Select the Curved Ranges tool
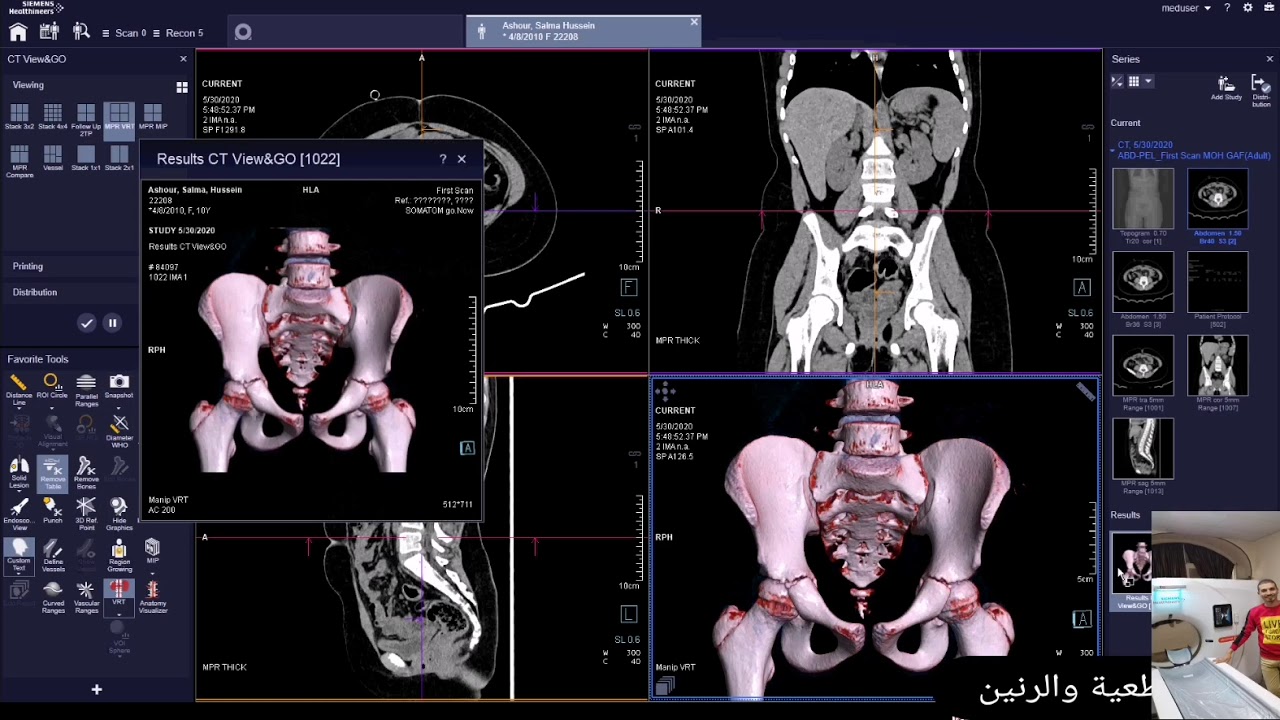 click(52, 596)
